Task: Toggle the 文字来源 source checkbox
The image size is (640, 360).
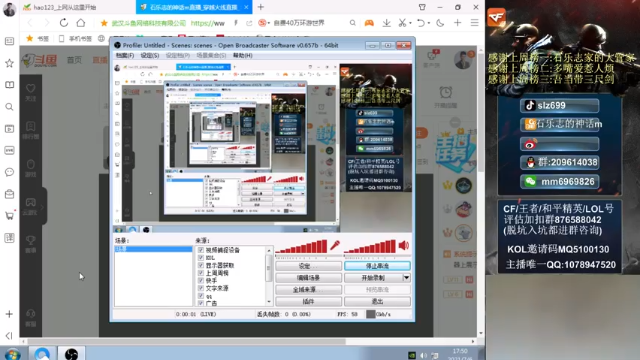Action: (201, 288)
